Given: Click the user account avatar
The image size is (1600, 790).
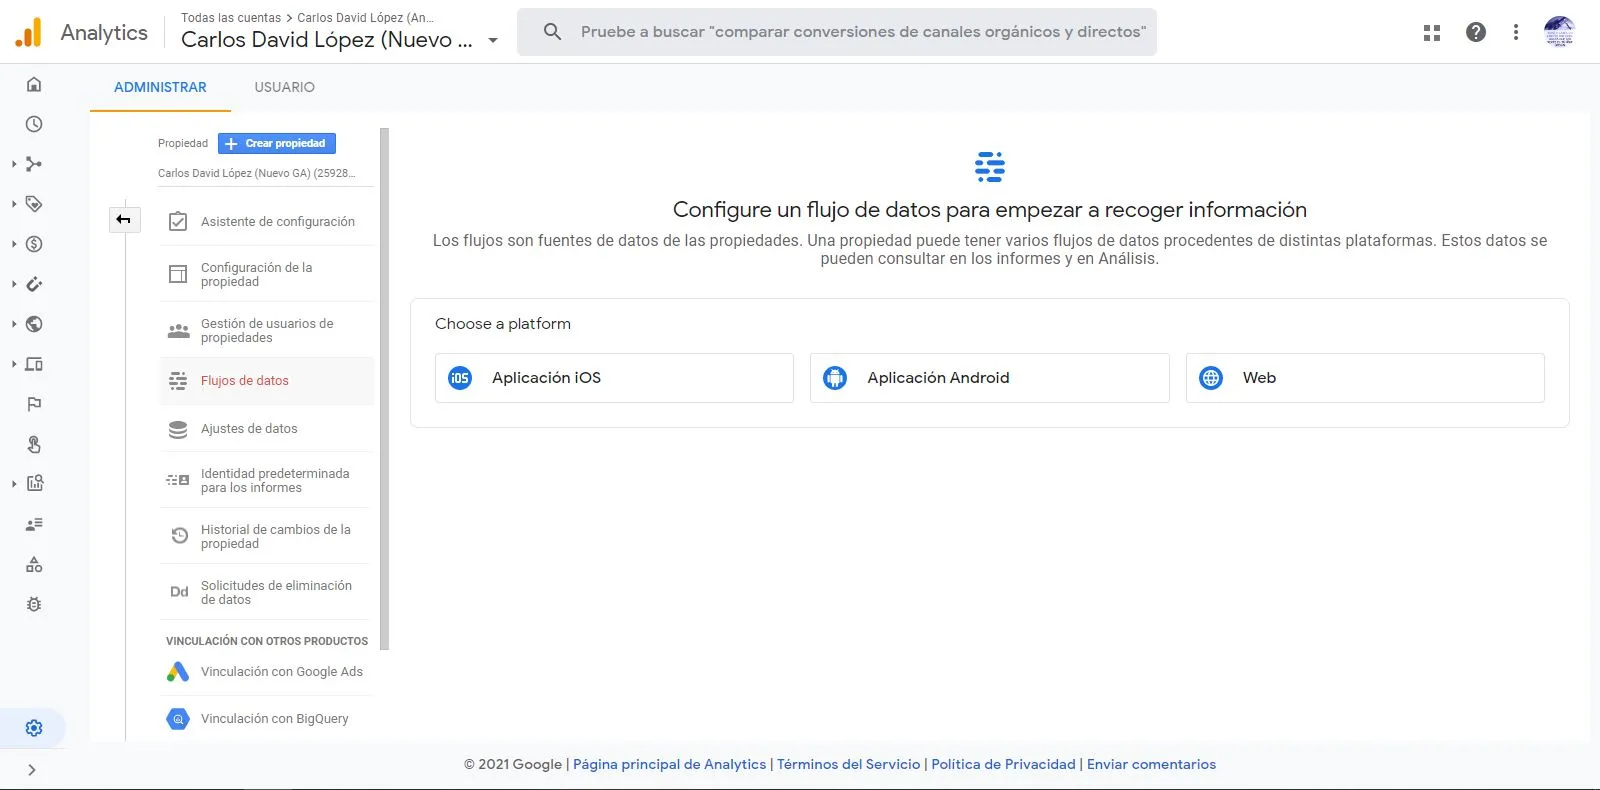Looking at the screenshot, I should (1559, 32).
